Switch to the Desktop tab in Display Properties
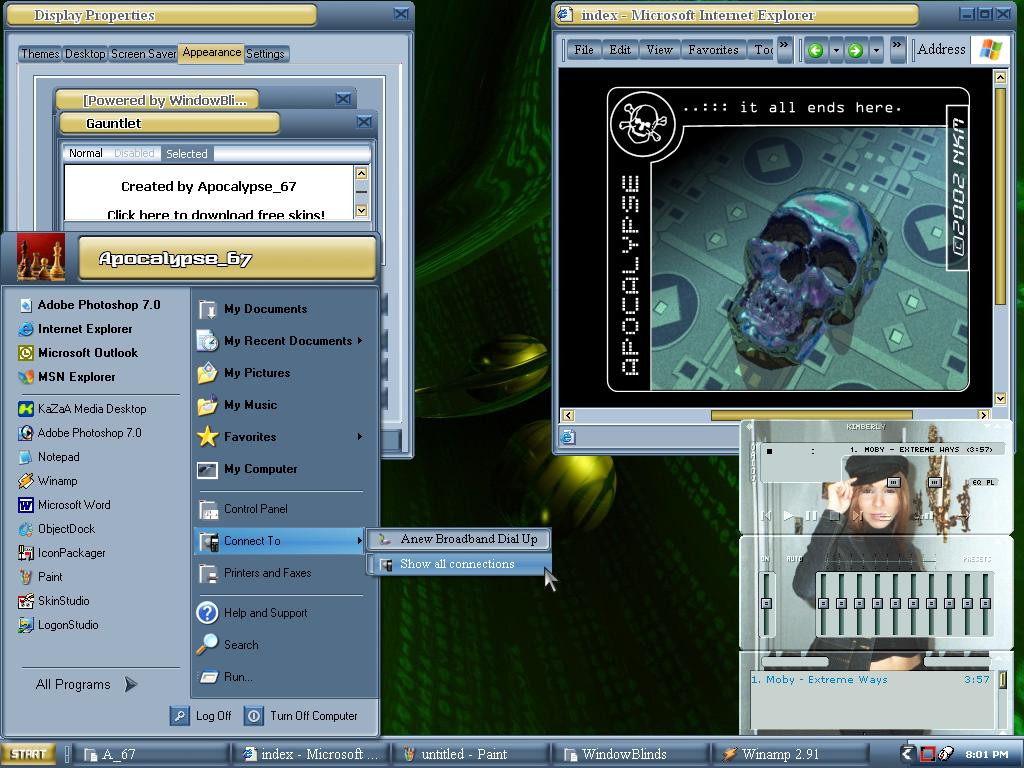This screenshot has width=1024, height=768. (x=85, y=54)
